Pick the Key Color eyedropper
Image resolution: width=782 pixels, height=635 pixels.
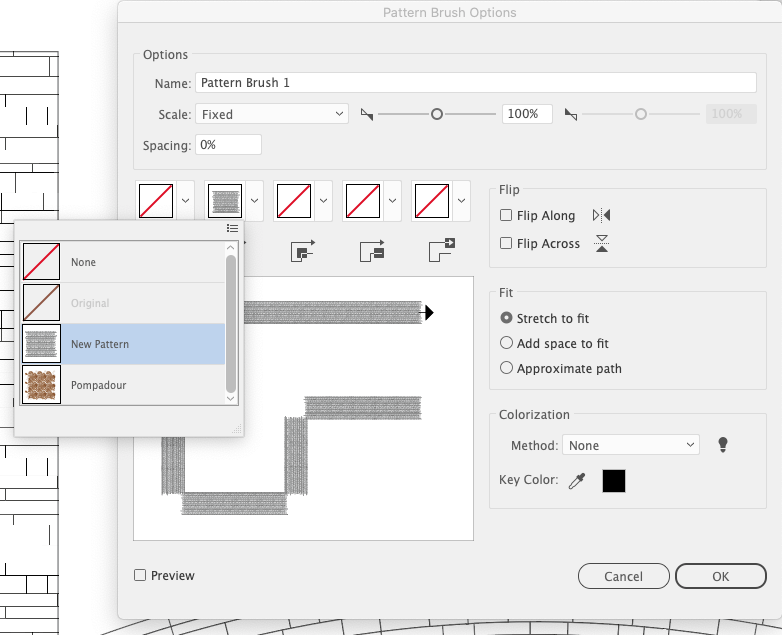[576, 481]
